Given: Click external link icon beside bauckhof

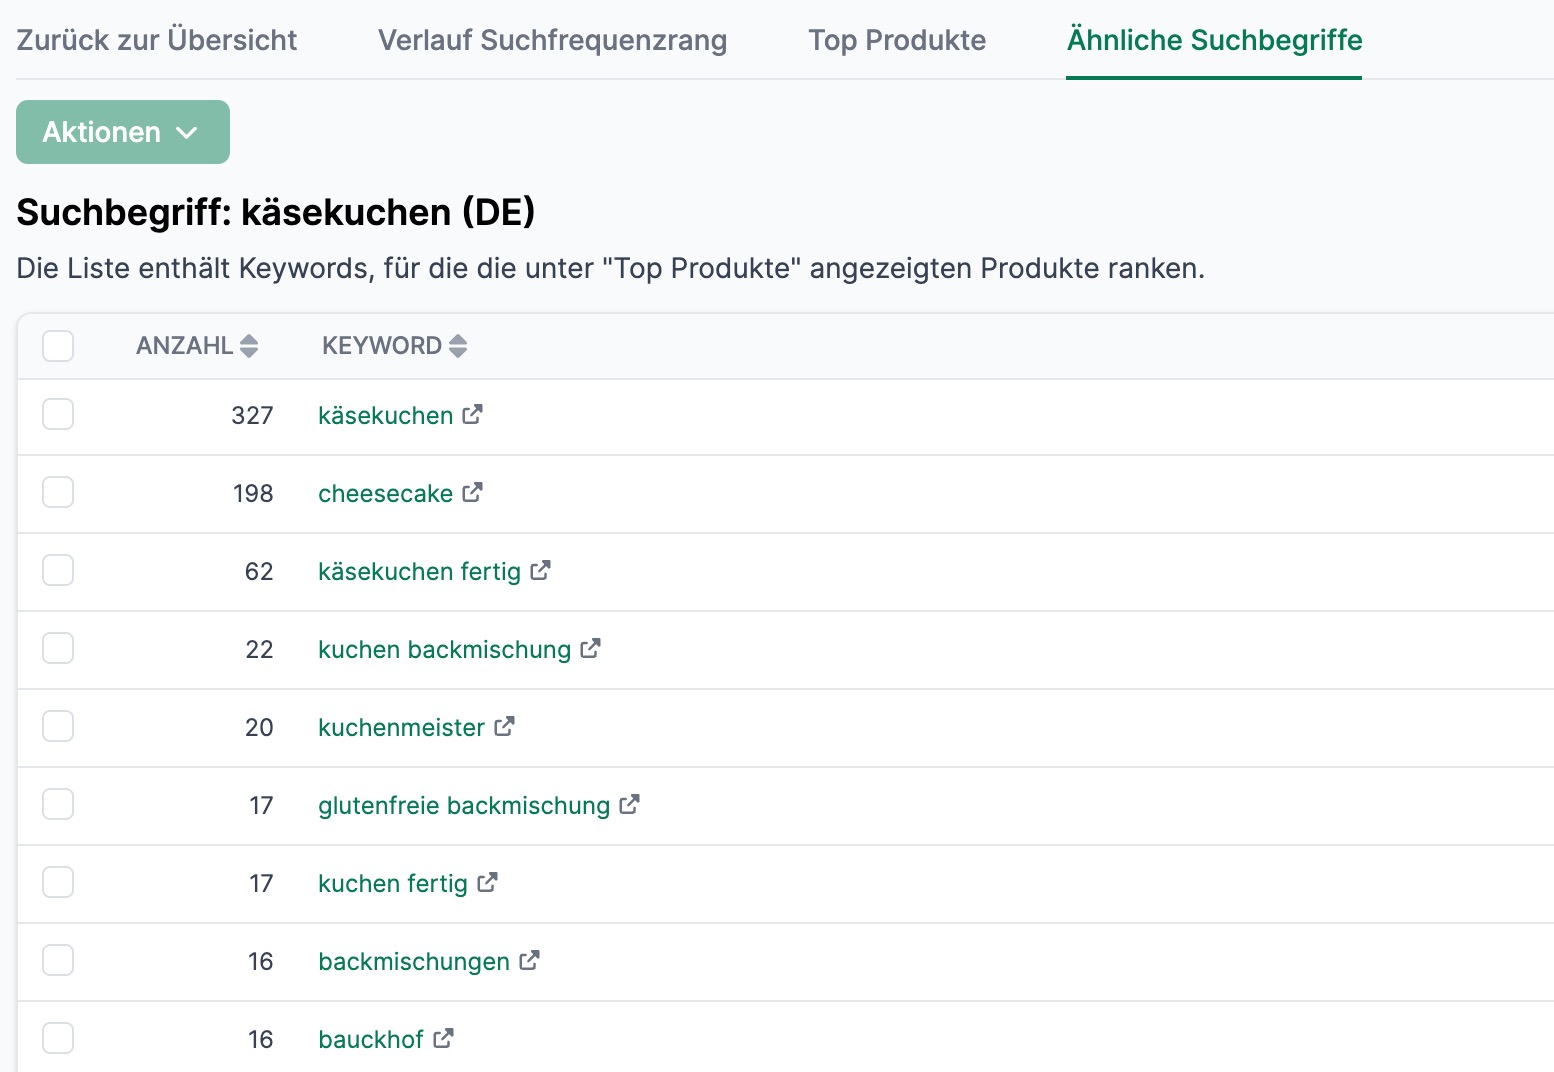Looking at the screenshot, I should 444,1038.
